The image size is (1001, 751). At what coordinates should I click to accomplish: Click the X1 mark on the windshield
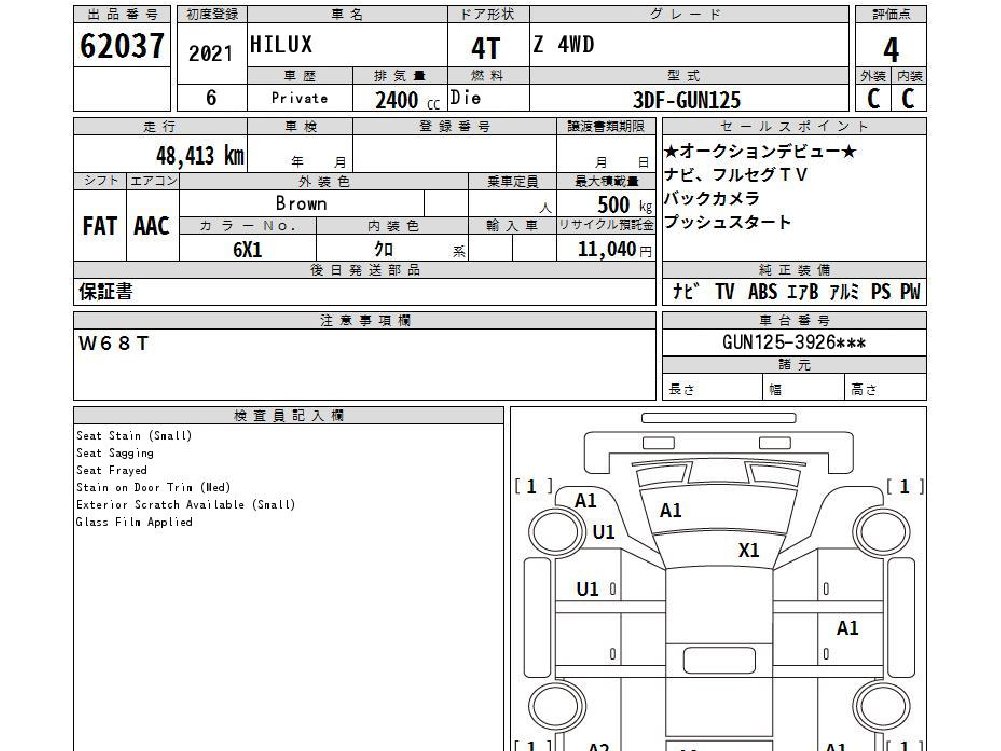pos(749,550)
